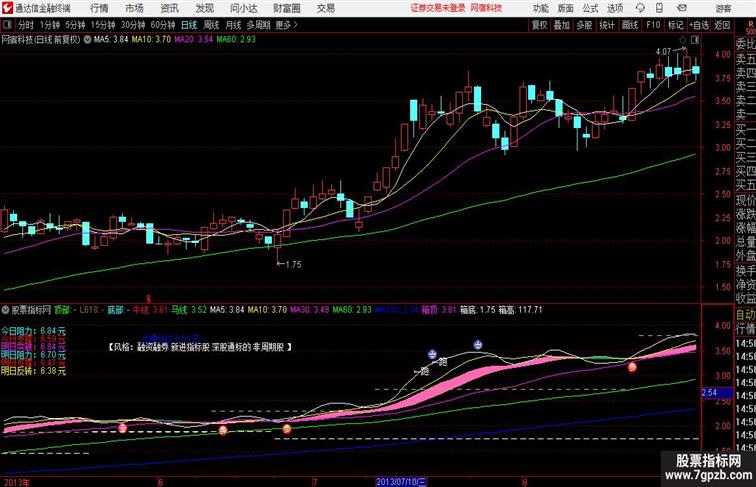Viewport: 756px width, 487px height.
Task: Expand main chart indicator dropdown beside 网宿科技
Action: 87,40
